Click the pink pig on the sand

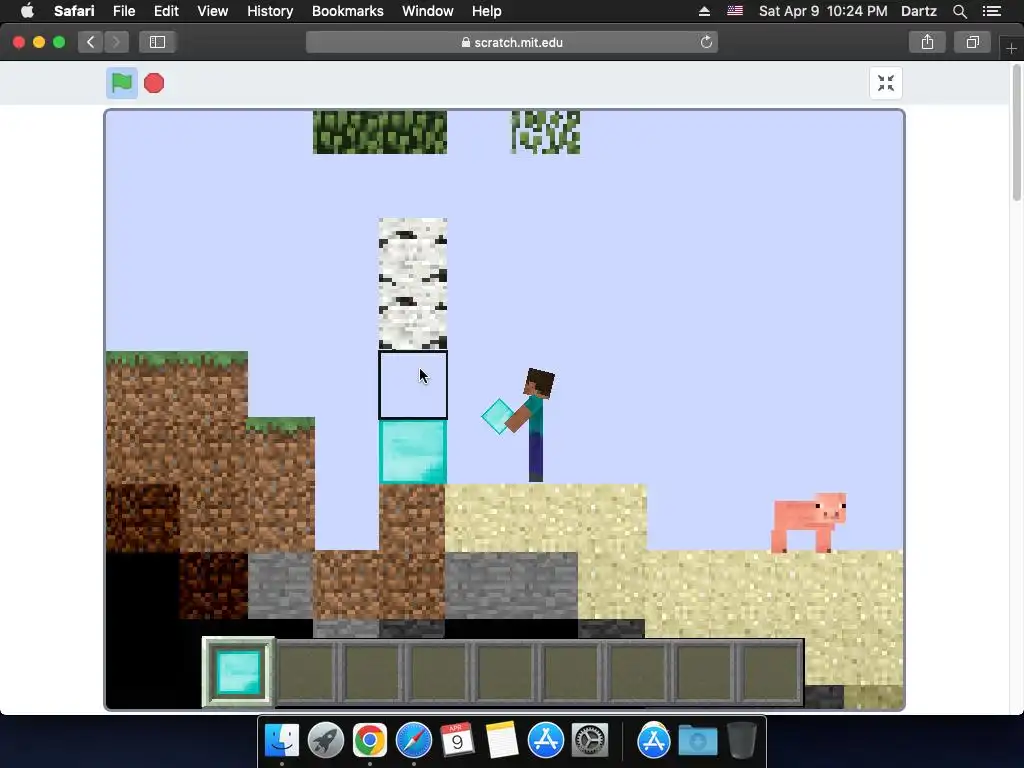click(x=810, y=522)
